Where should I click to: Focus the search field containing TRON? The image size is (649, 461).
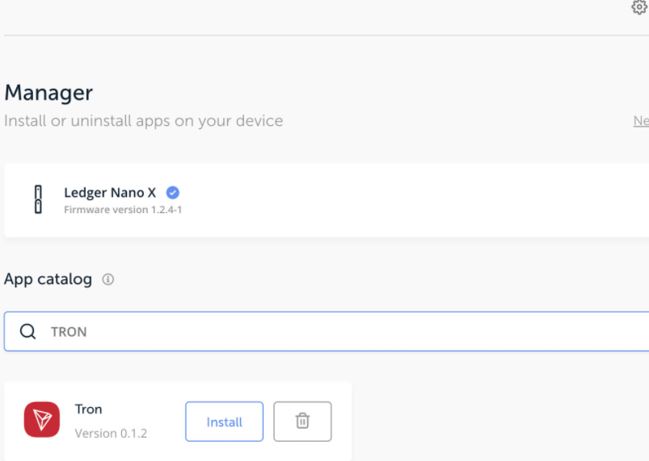[300, 332]
